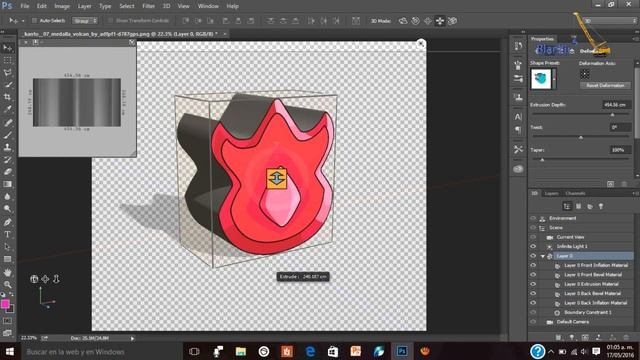Enable the Auto-Select checkbox
This screenshot has height=360, width=640.
(x=34, y=20)
